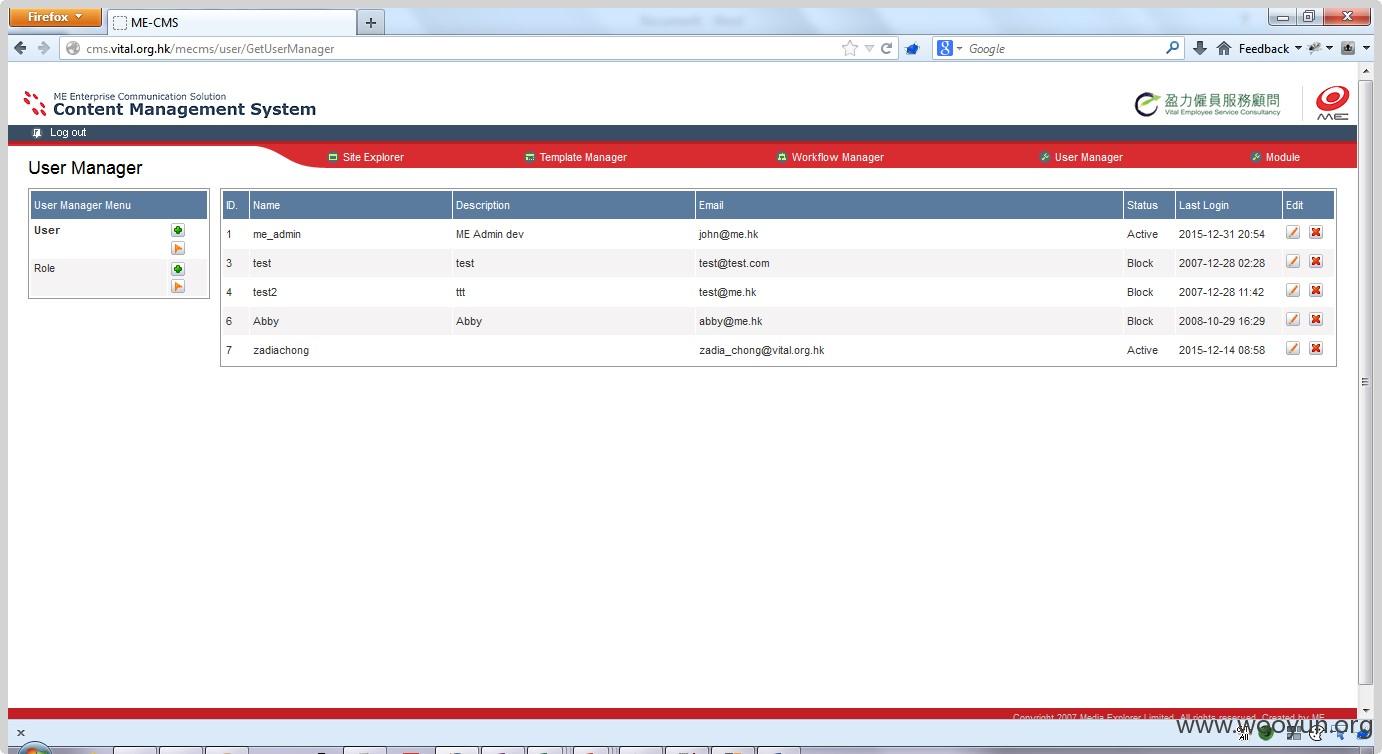Log out of the CMS
The image size is (1382, 754).
pos(68,133)
